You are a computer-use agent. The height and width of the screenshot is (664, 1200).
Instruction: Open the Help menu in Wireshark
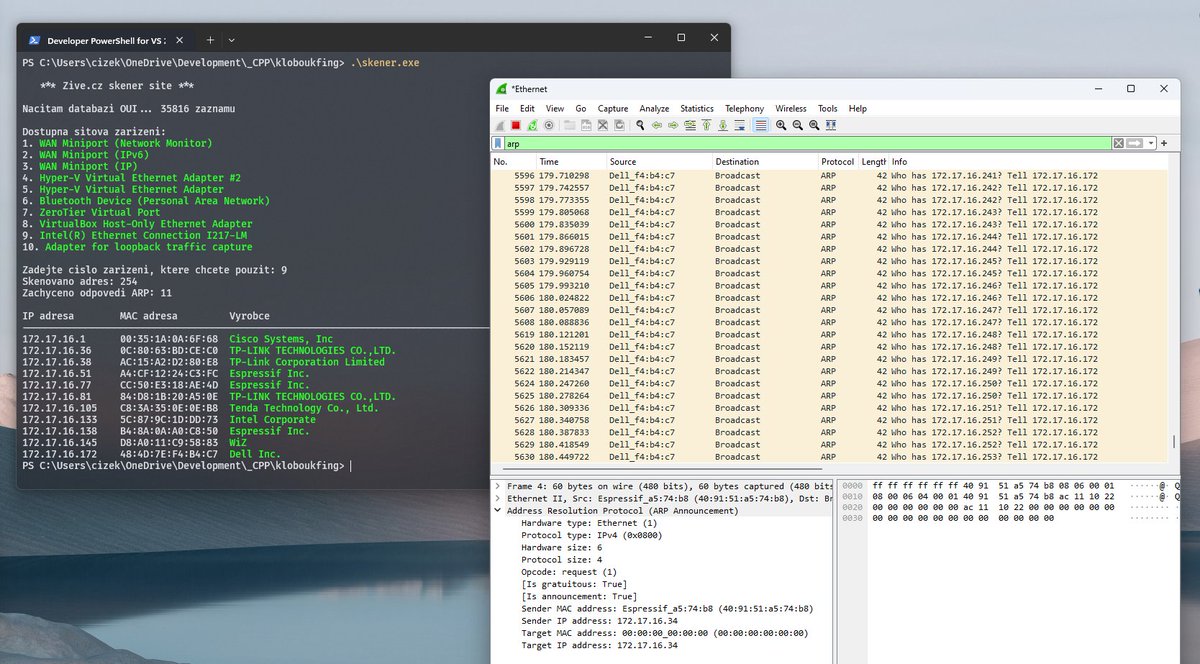click(x=857, y=108)
